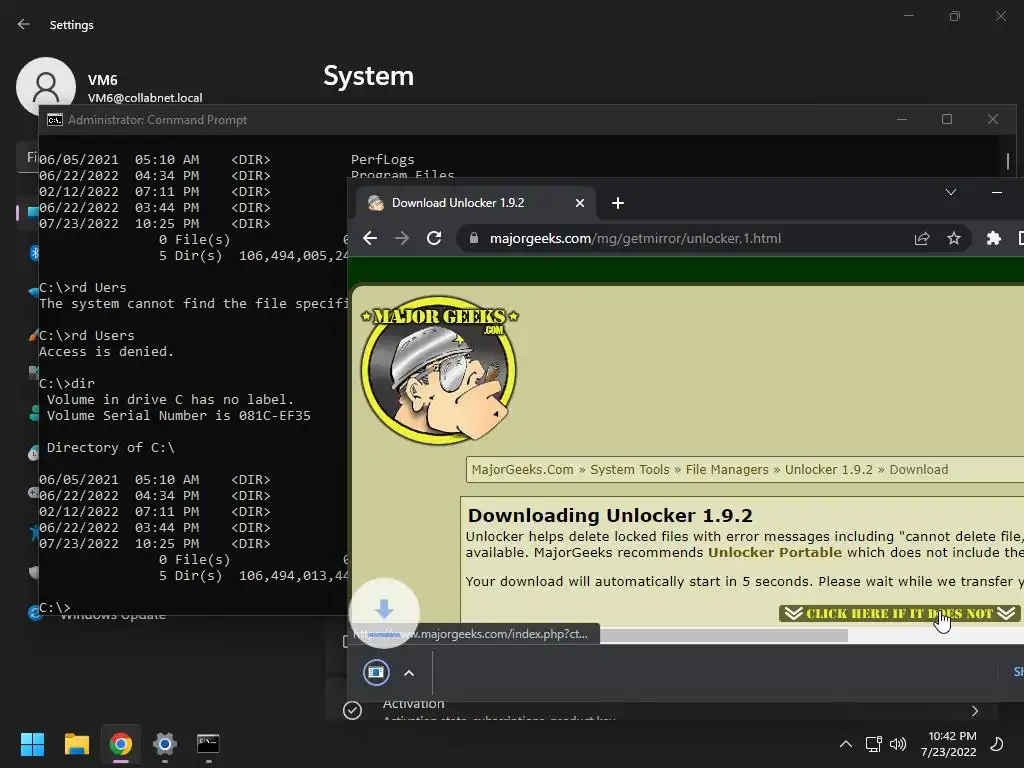
Task: Open Windows Start menu
Action: pos(32,744)
